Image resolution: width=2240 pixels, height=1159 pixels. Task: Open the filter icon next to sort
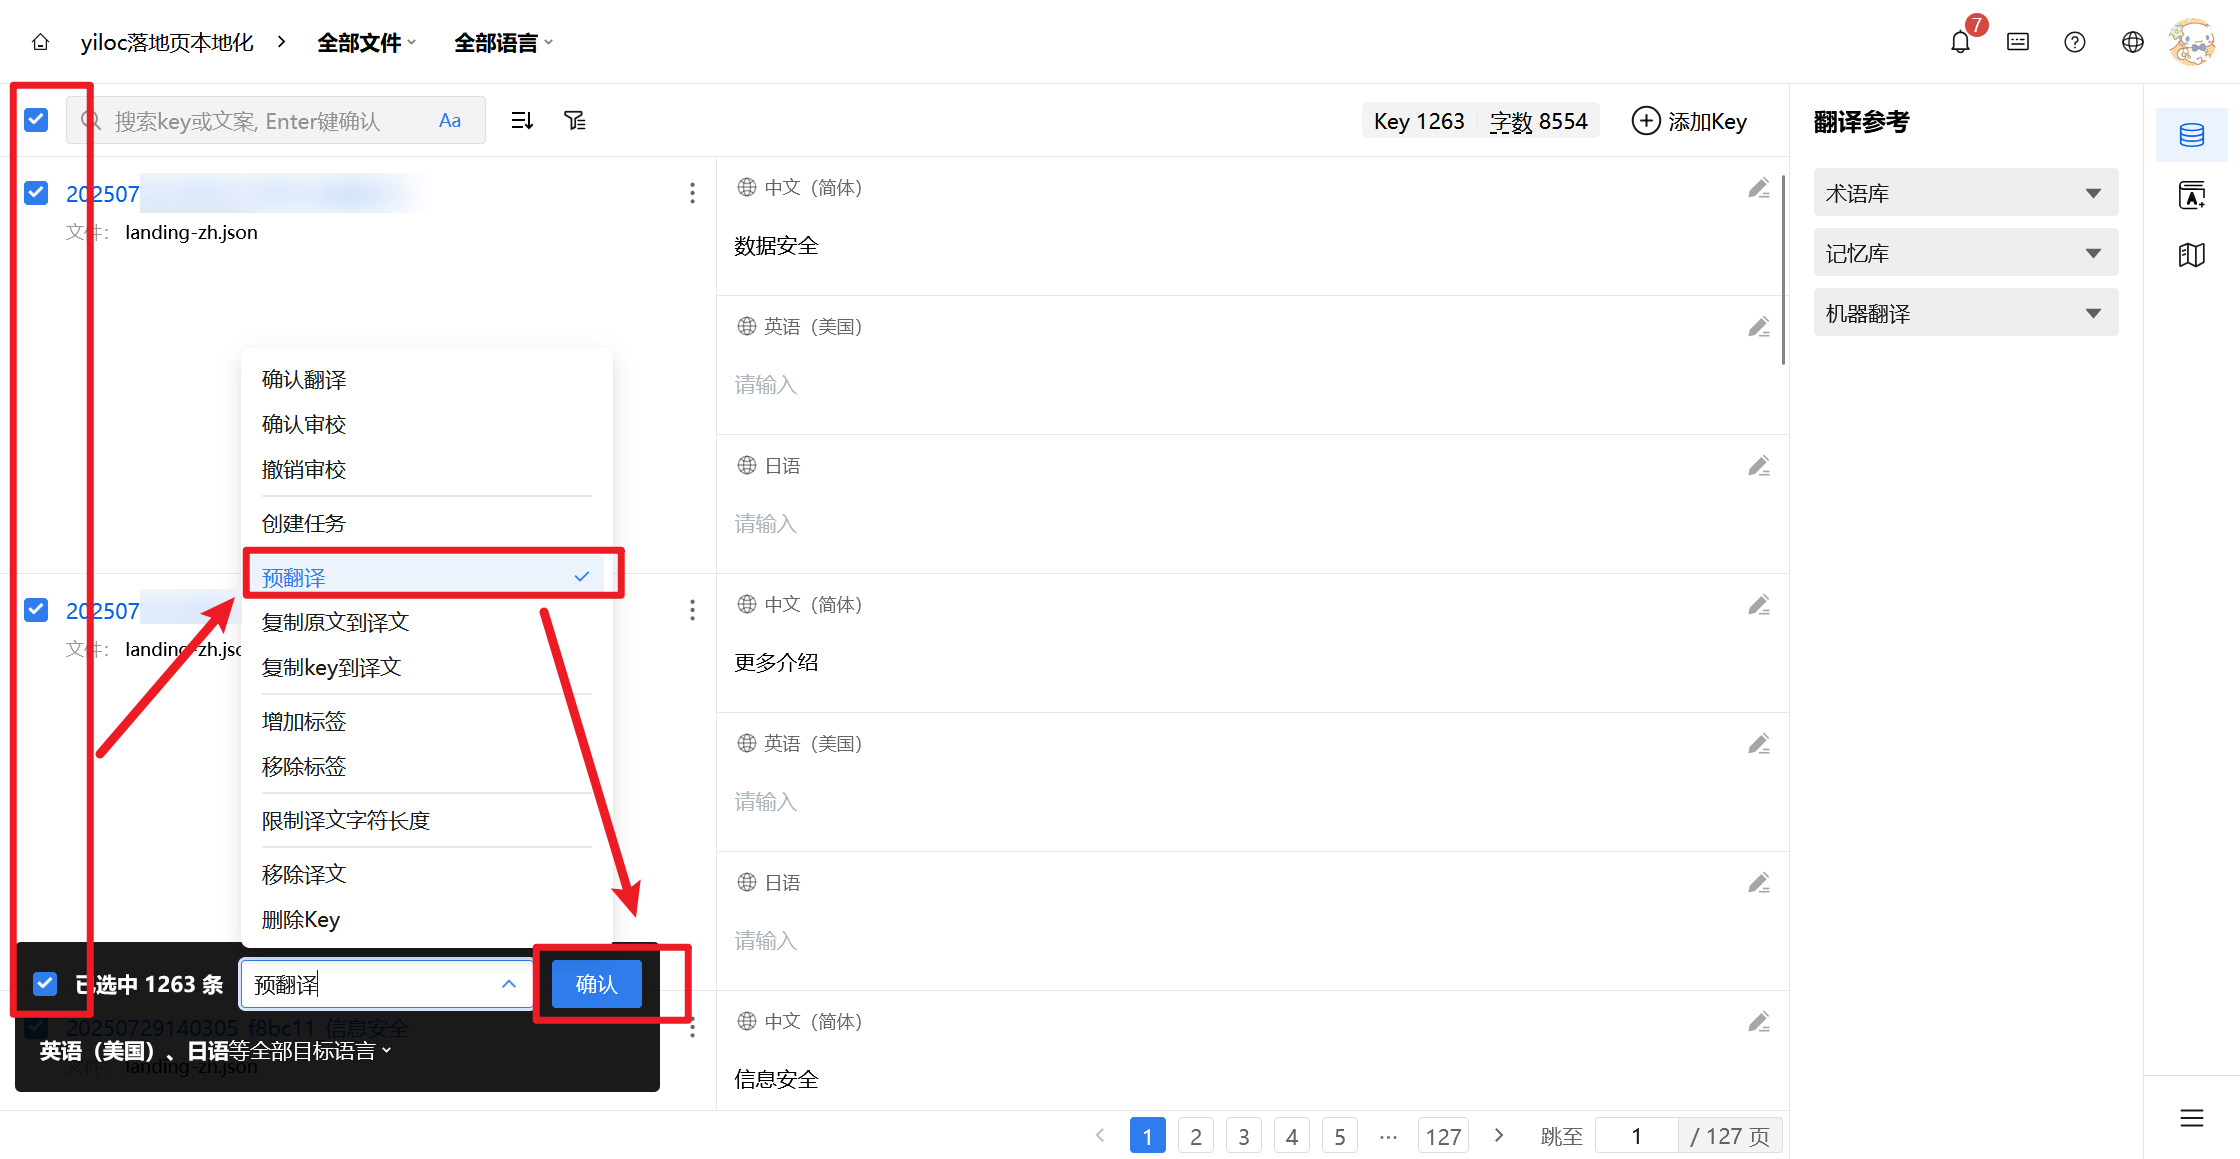click(575, 121)
